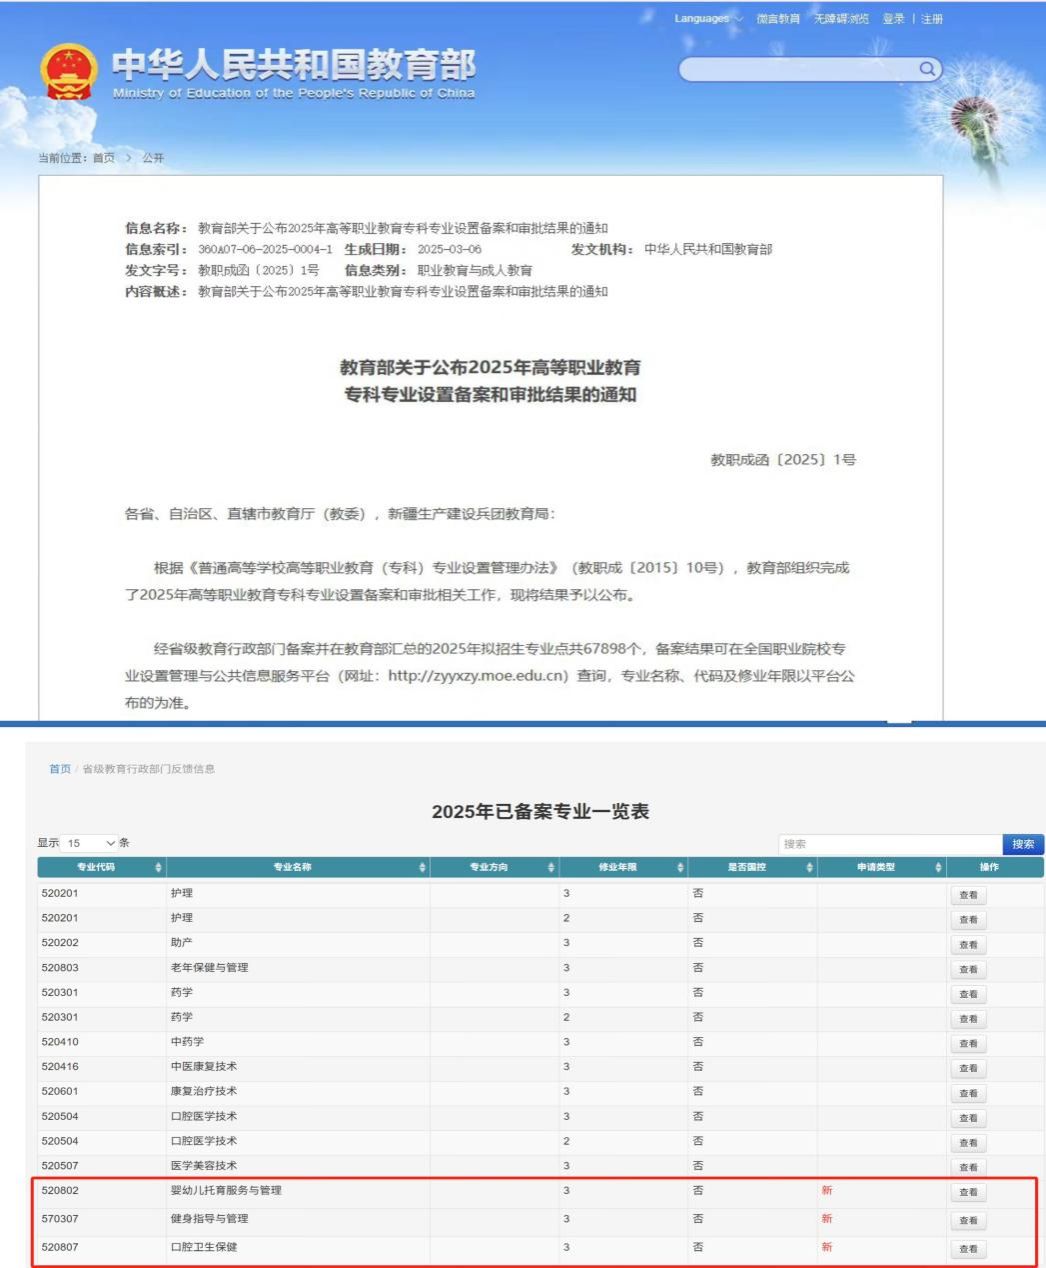Focus the table 搜索 input field
Image resolution: width=1046 pixels, height=1268 pixels.
pyautogui.click(x=890, y=845)
